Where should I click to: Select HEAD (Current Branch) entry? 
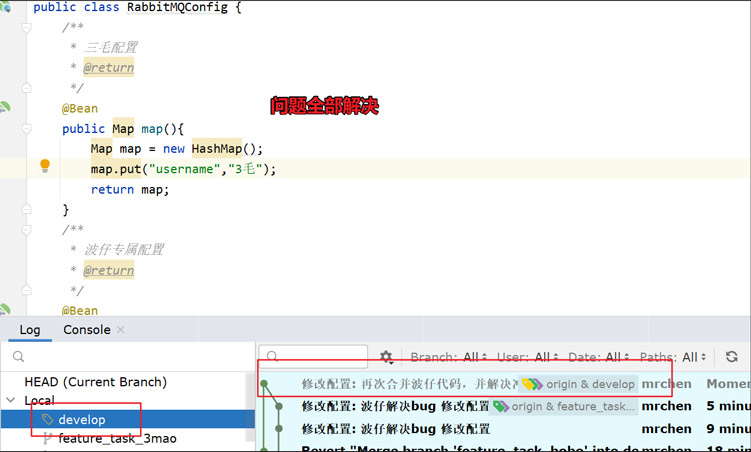(95, 382)
